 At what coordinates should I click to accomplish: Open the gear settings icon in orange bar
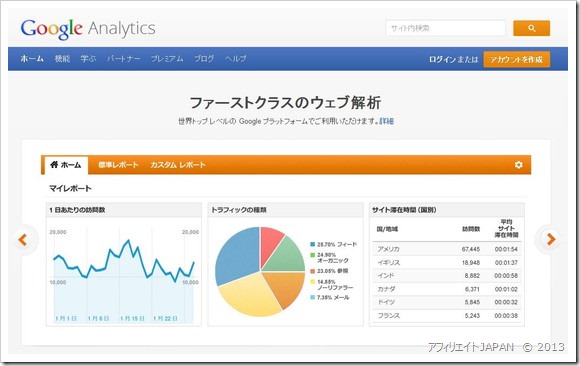click(x=519, y=165)
